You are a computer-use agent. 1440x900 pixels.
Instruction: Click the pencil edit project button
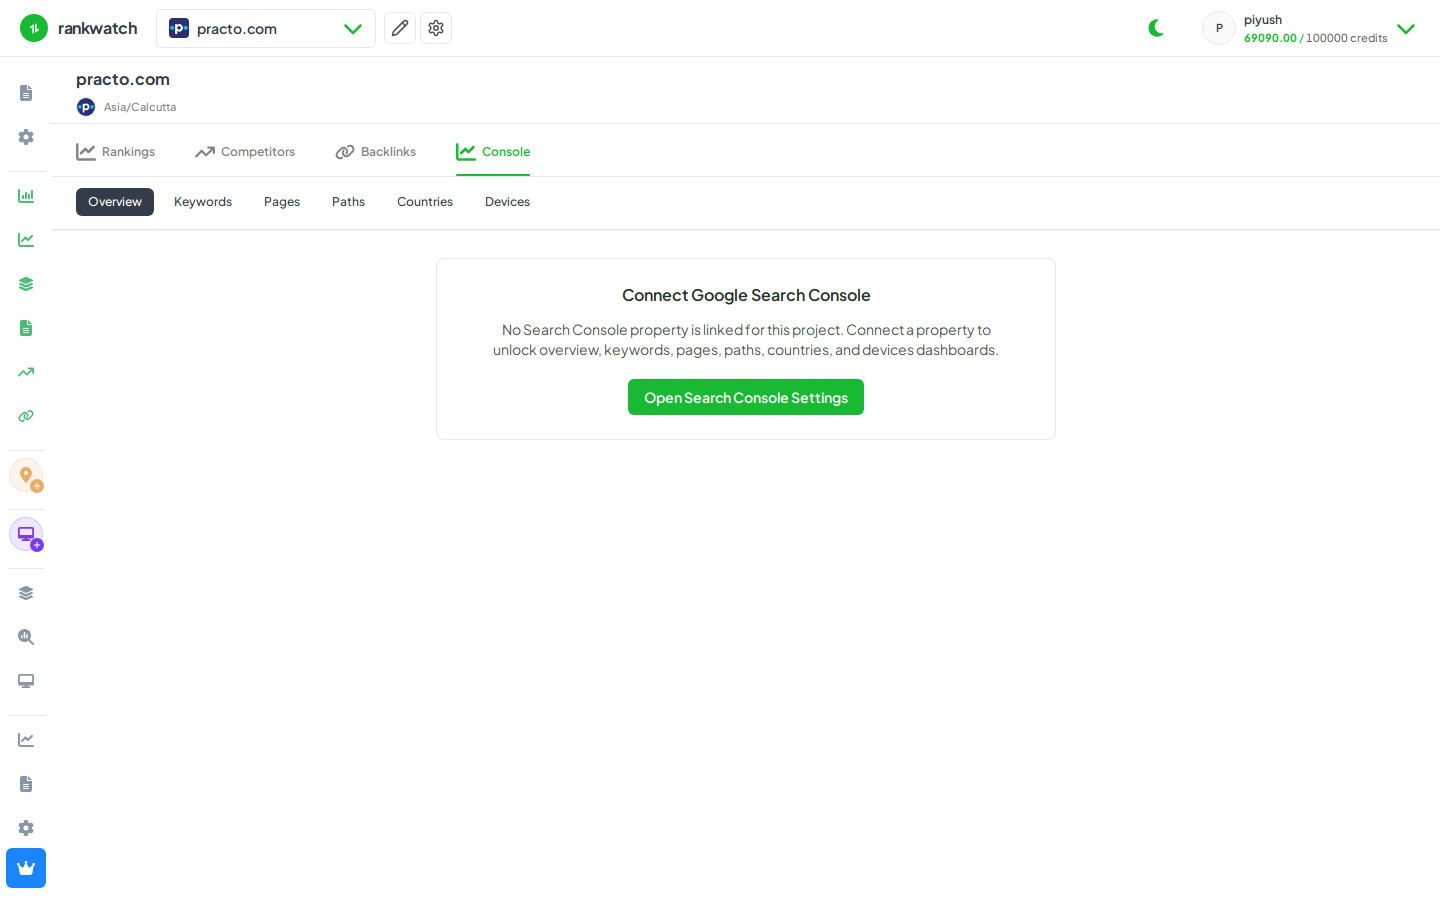(x=400, y=28)
